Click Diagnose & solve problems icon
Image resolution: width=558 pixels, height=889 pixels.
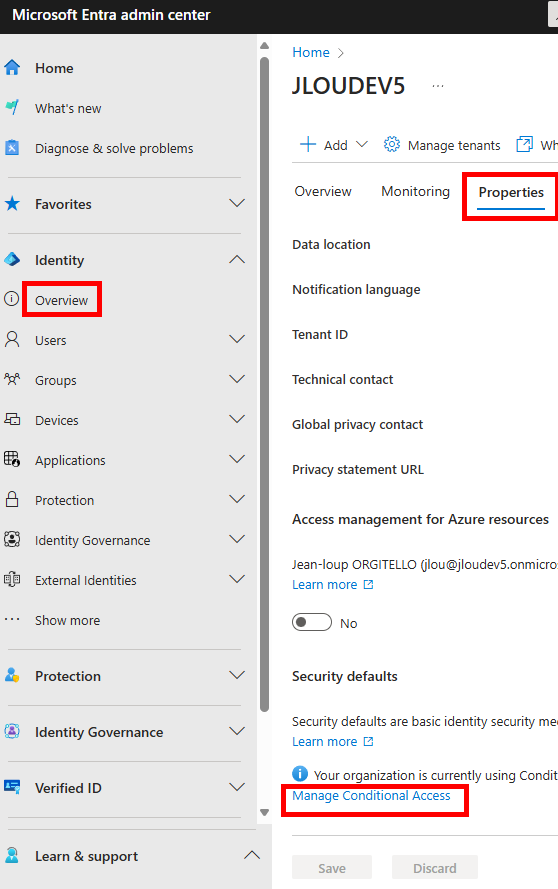click(12, 148)
